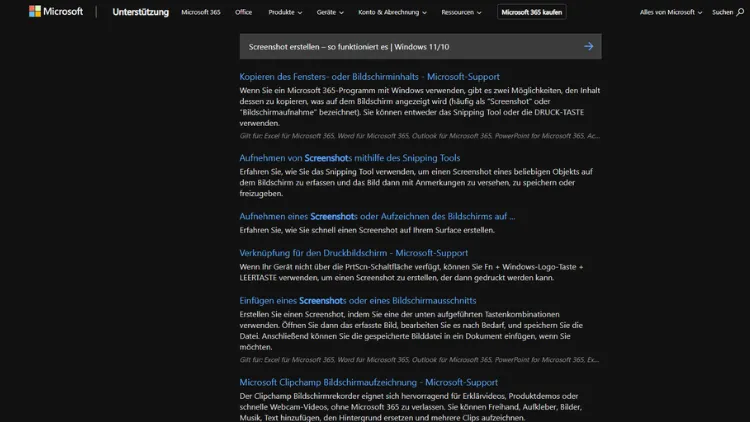Screen dimensions: 750x422
Task: Click text 'Erfahren Sie, wie Sie schnell einen Screenshot'
Action: [318, 230]
